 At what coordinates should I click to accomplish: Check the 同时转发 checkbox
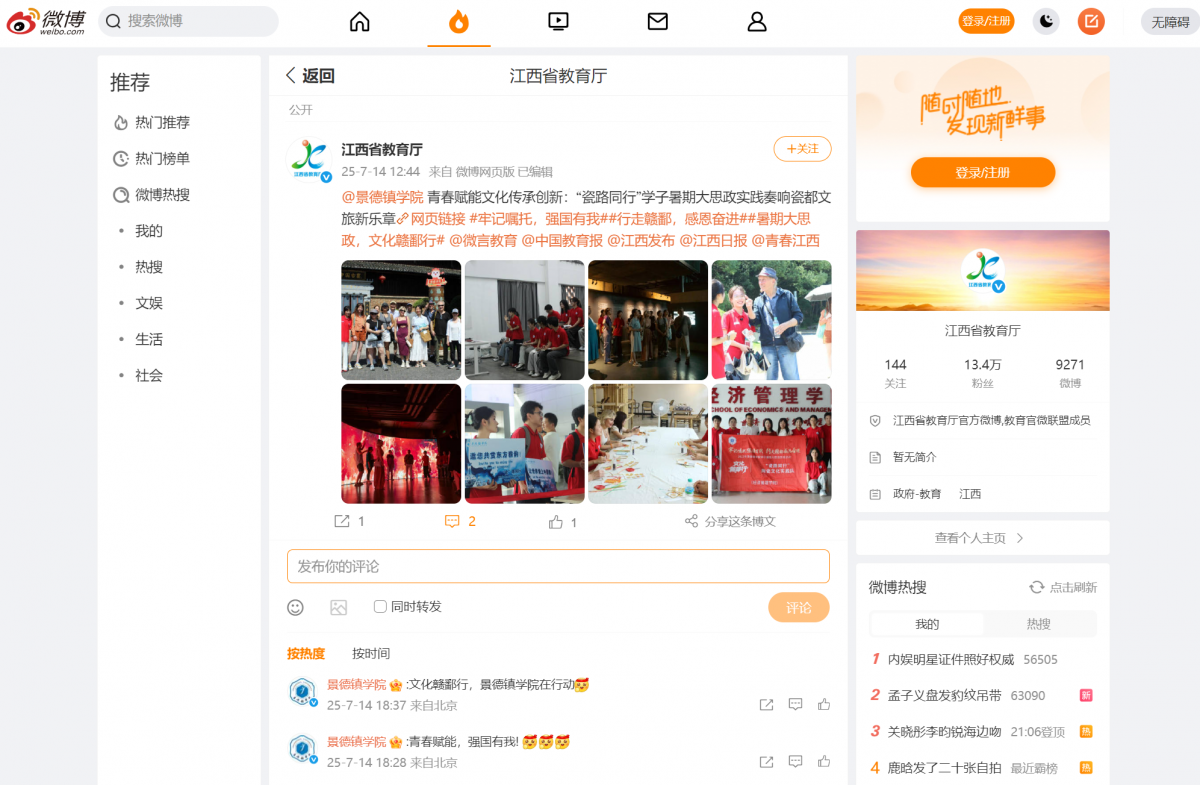tap(380, 606)
